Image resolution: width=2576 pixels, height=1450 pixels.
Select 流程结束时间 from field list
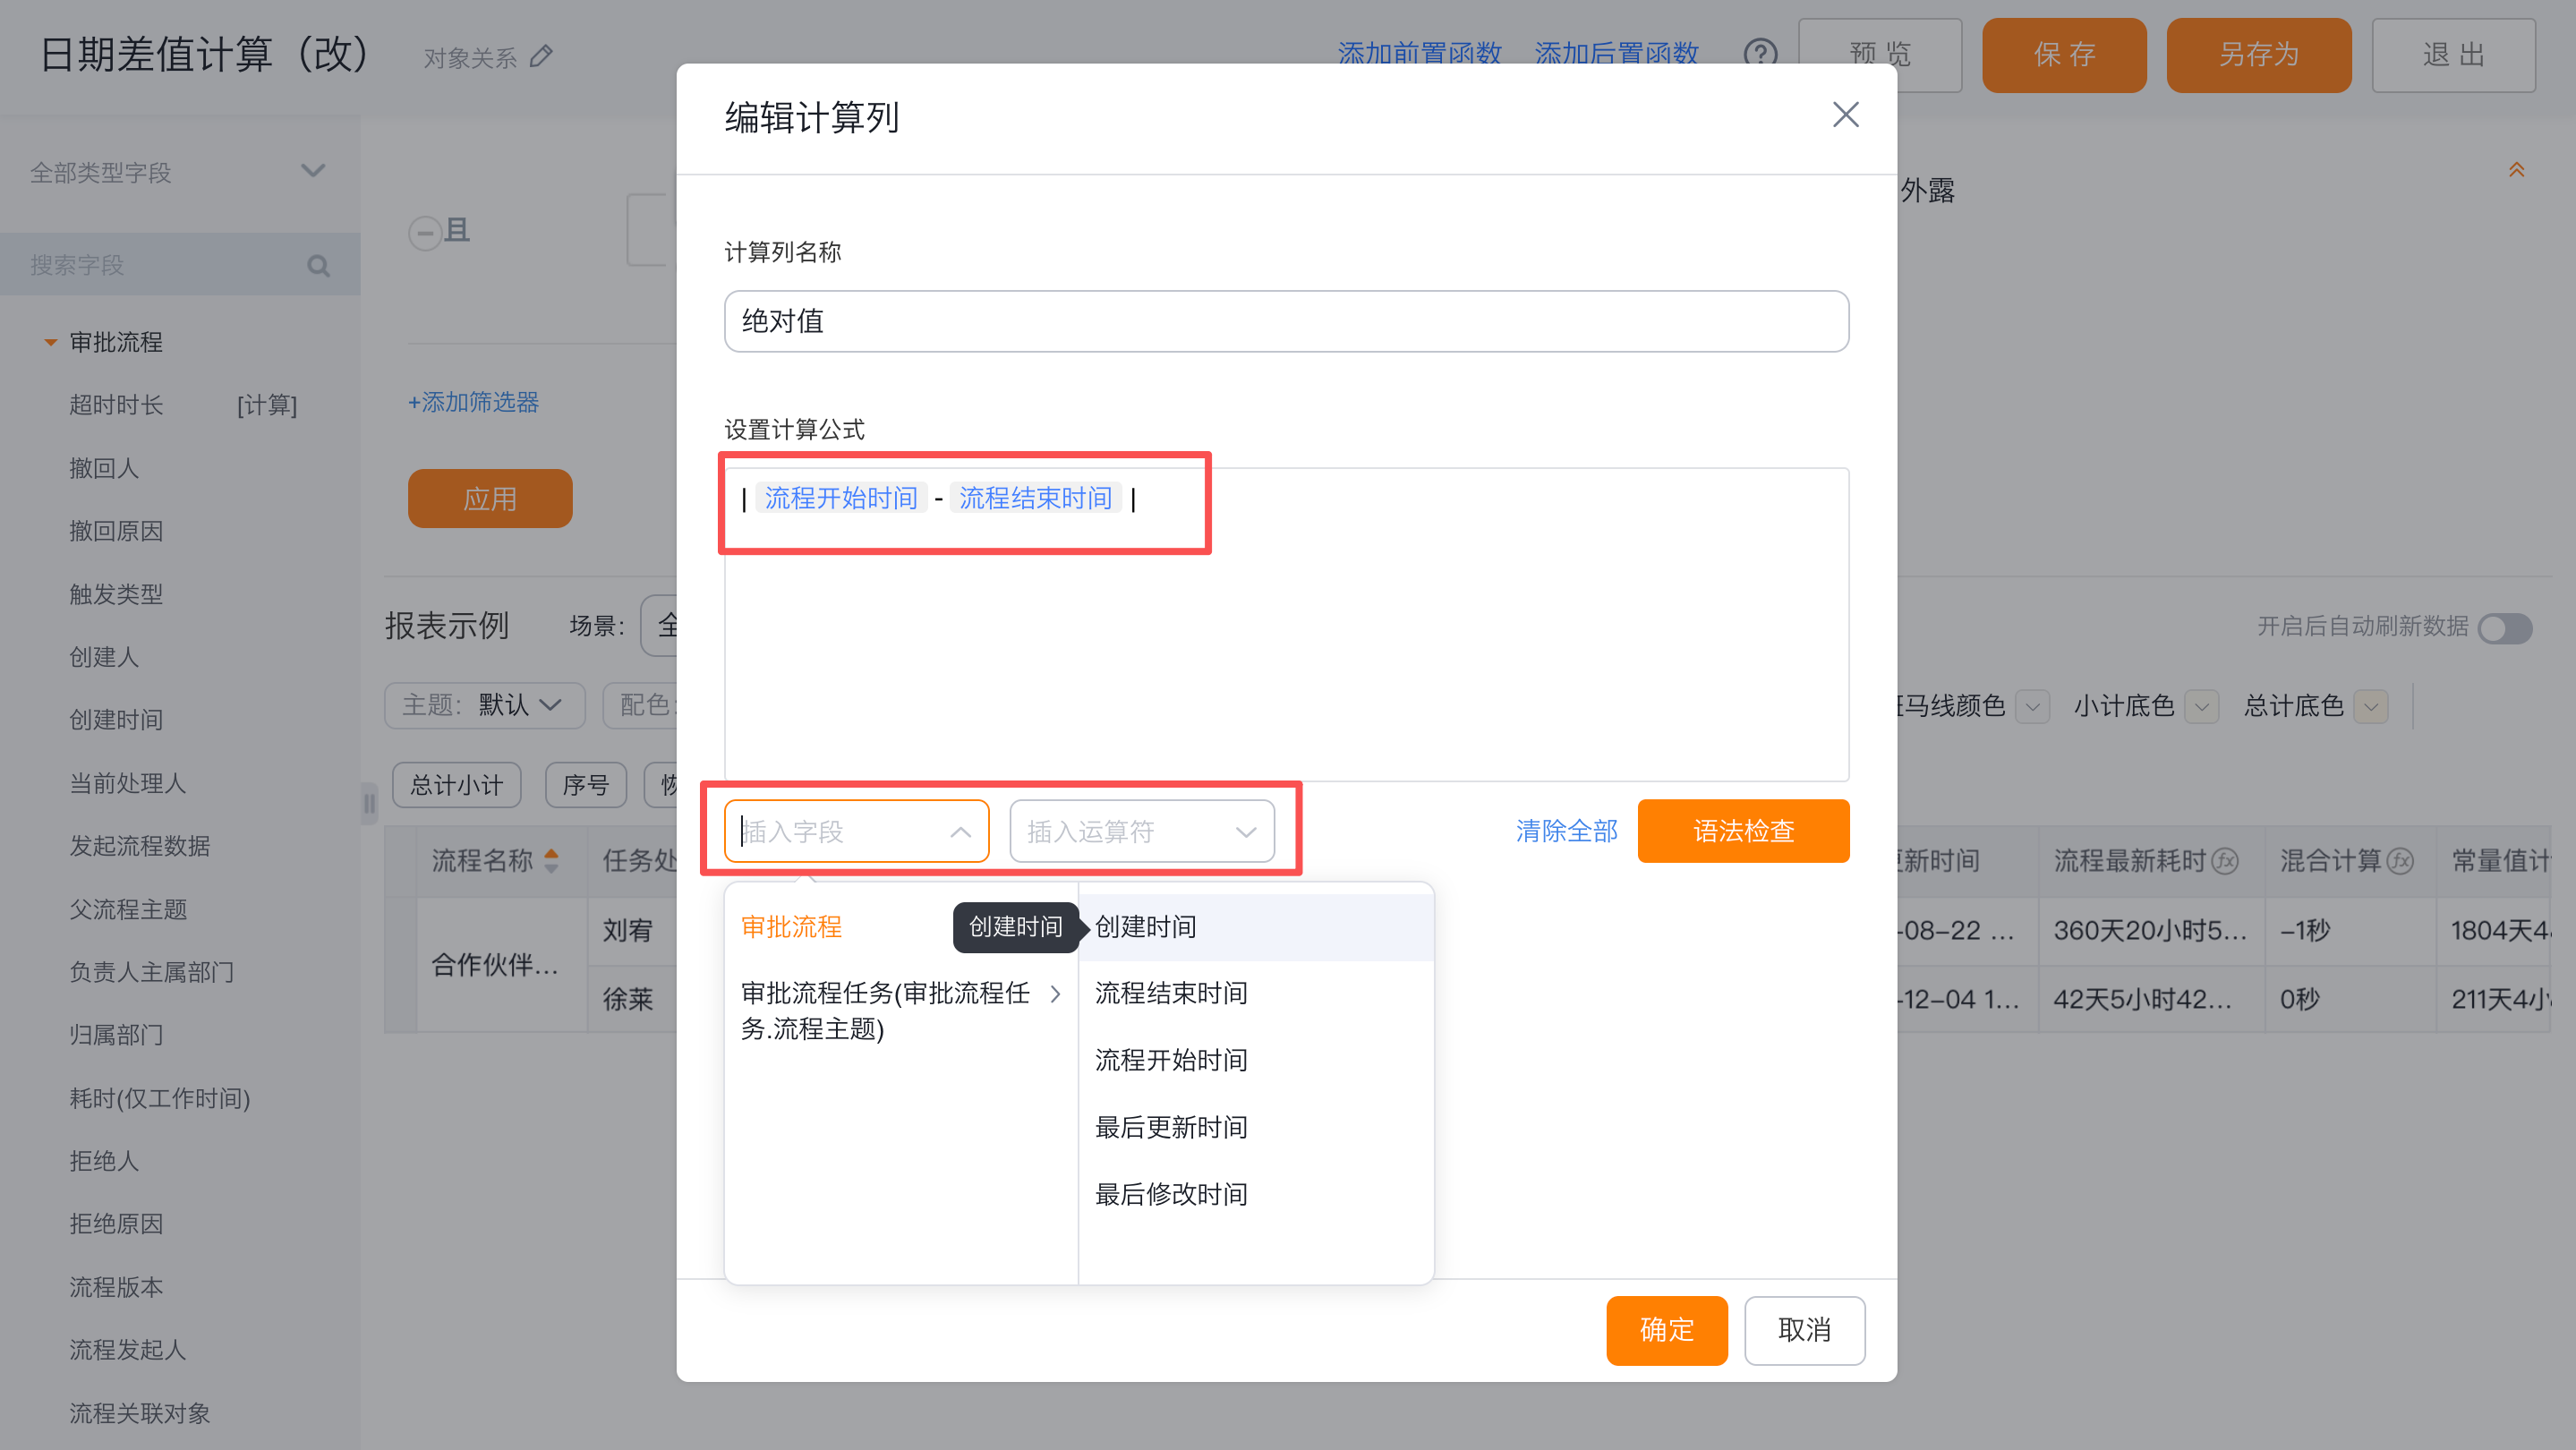click(1171, 994)
